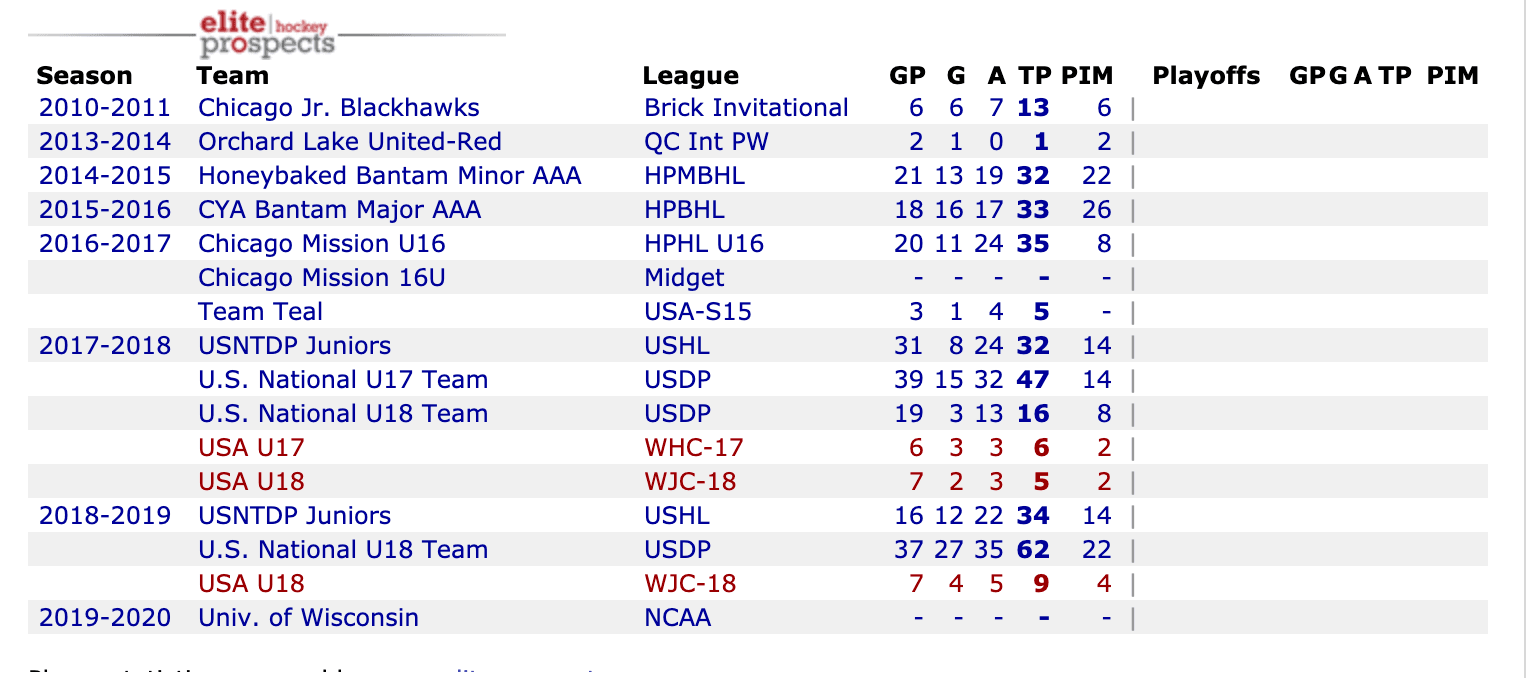The image size is (1526, 678).
Task: Select the 2018-2019 season link
Action: 105,516
